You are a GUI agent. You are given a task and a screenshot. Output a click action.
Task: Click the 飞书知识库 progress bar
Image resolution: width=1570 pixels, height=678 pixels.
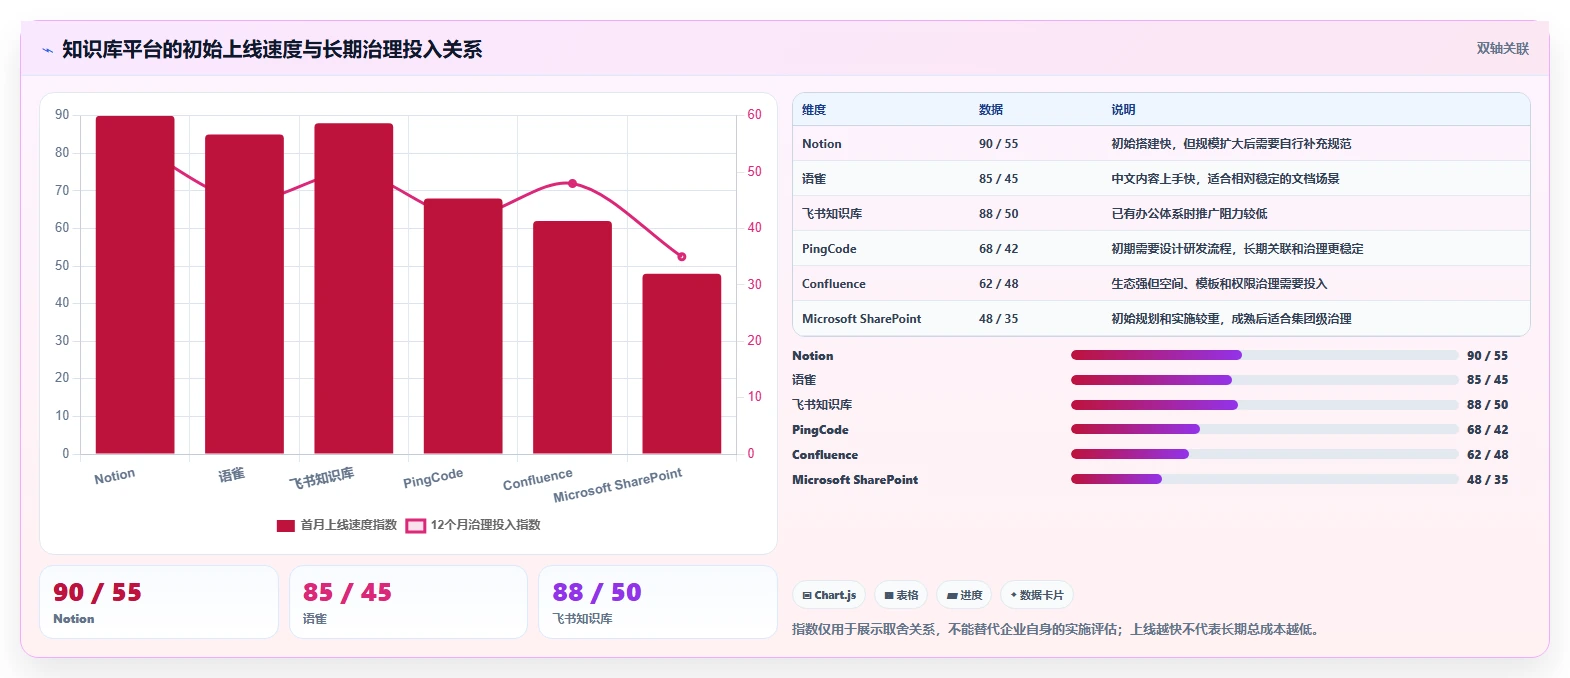coord(1264,405)
